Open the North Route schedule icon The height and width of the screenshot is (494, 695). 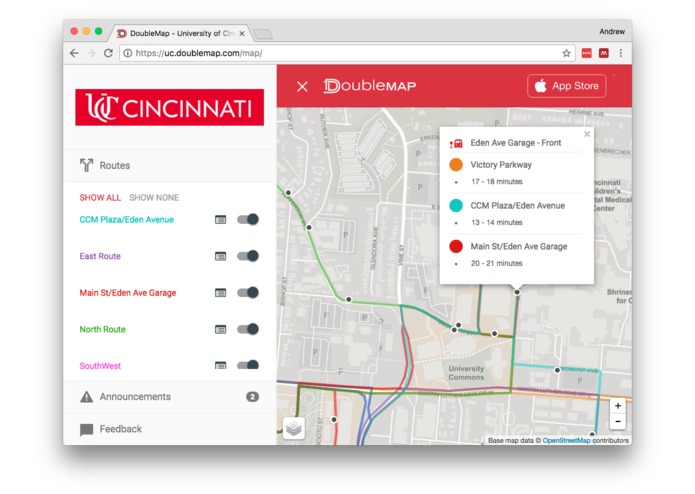220,329
